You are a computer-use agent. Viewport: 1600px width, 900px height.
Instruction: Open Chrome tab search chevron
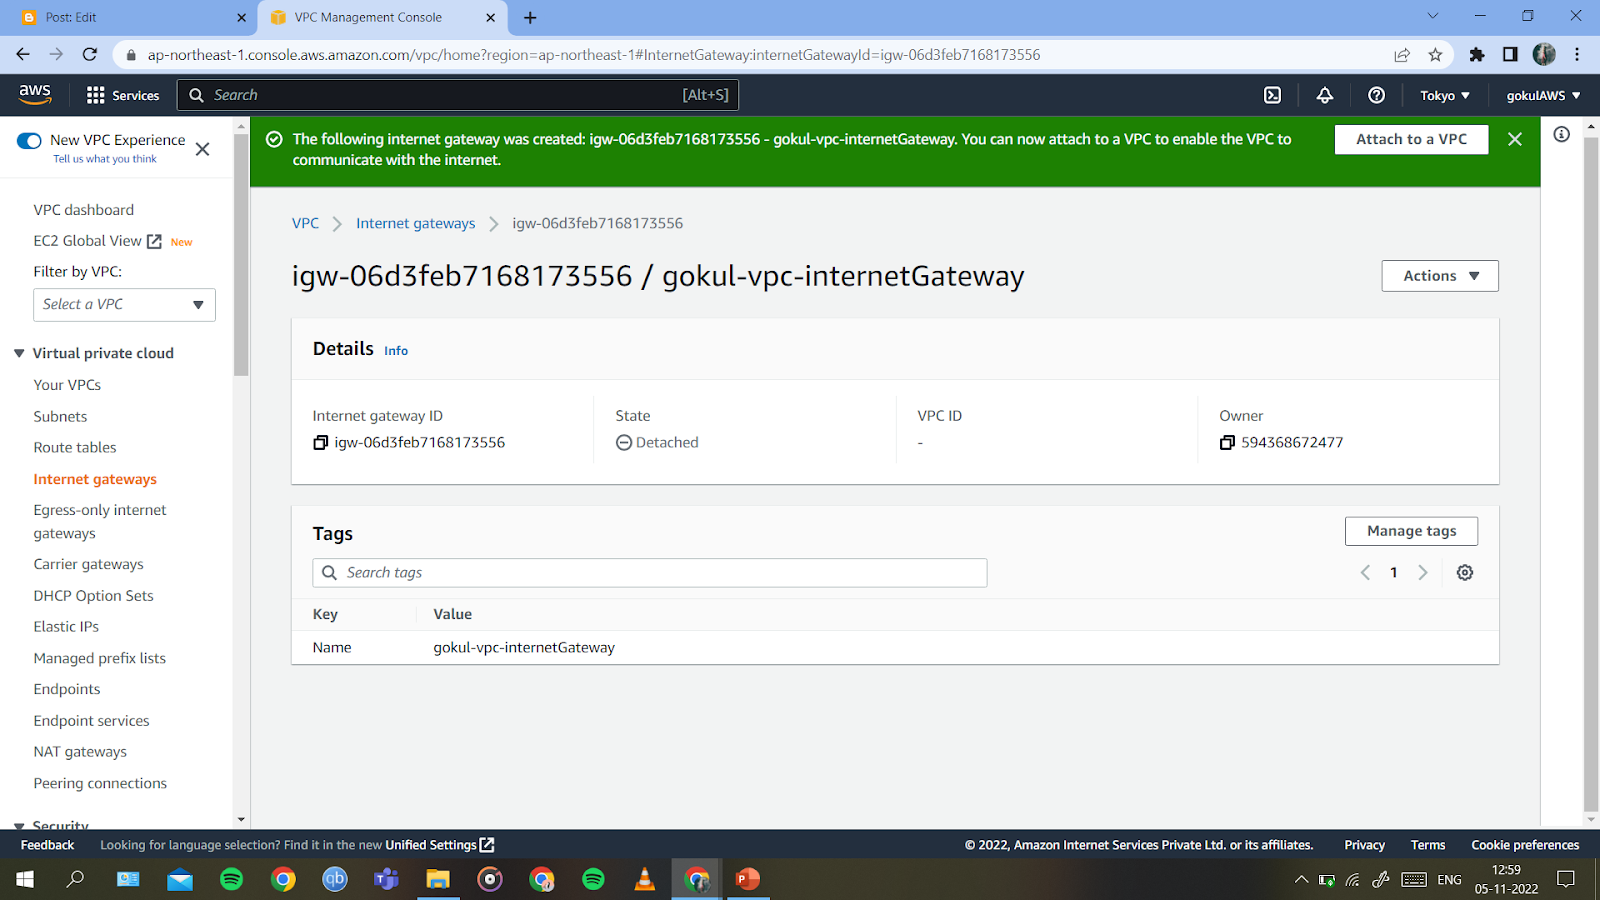(x=1432, y=16)
